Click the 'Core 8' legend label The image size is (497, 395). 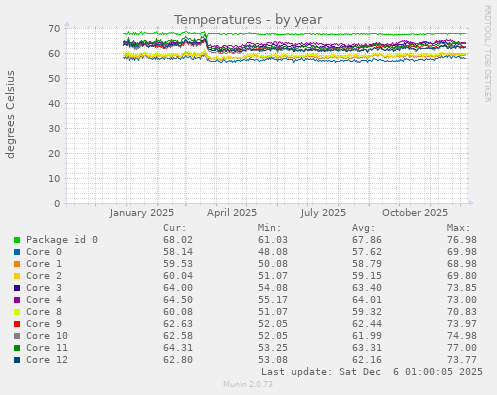pos(44,312)
